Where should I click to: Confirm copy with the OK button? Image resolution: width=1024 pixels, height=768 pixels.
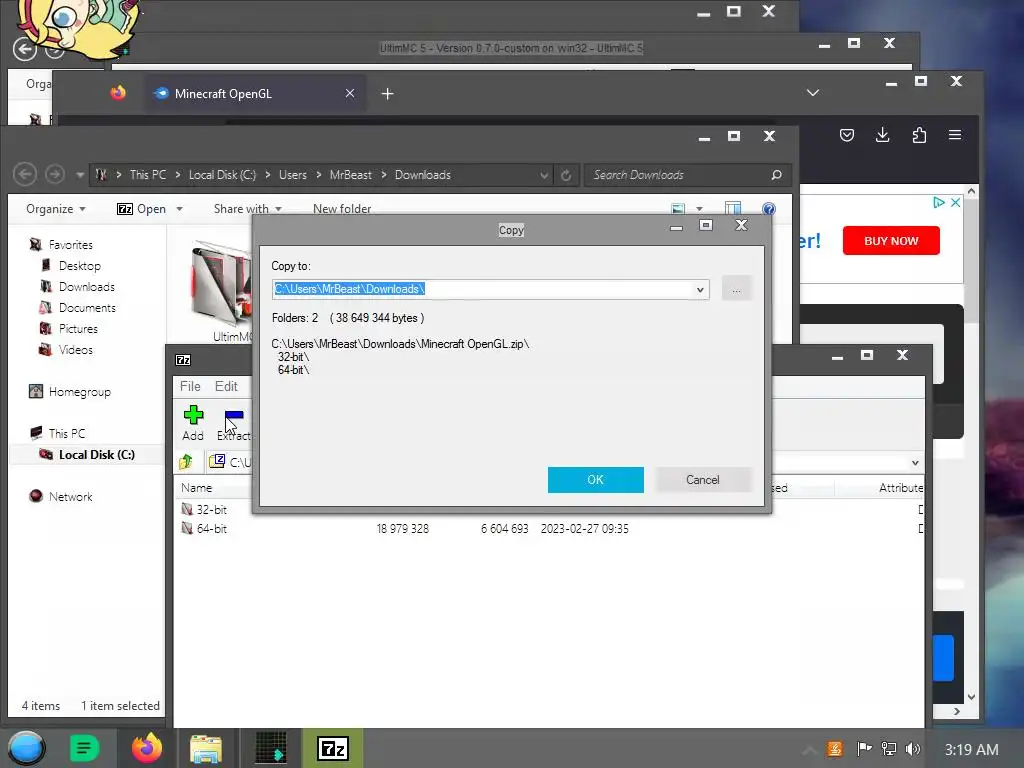pos(596,479)
